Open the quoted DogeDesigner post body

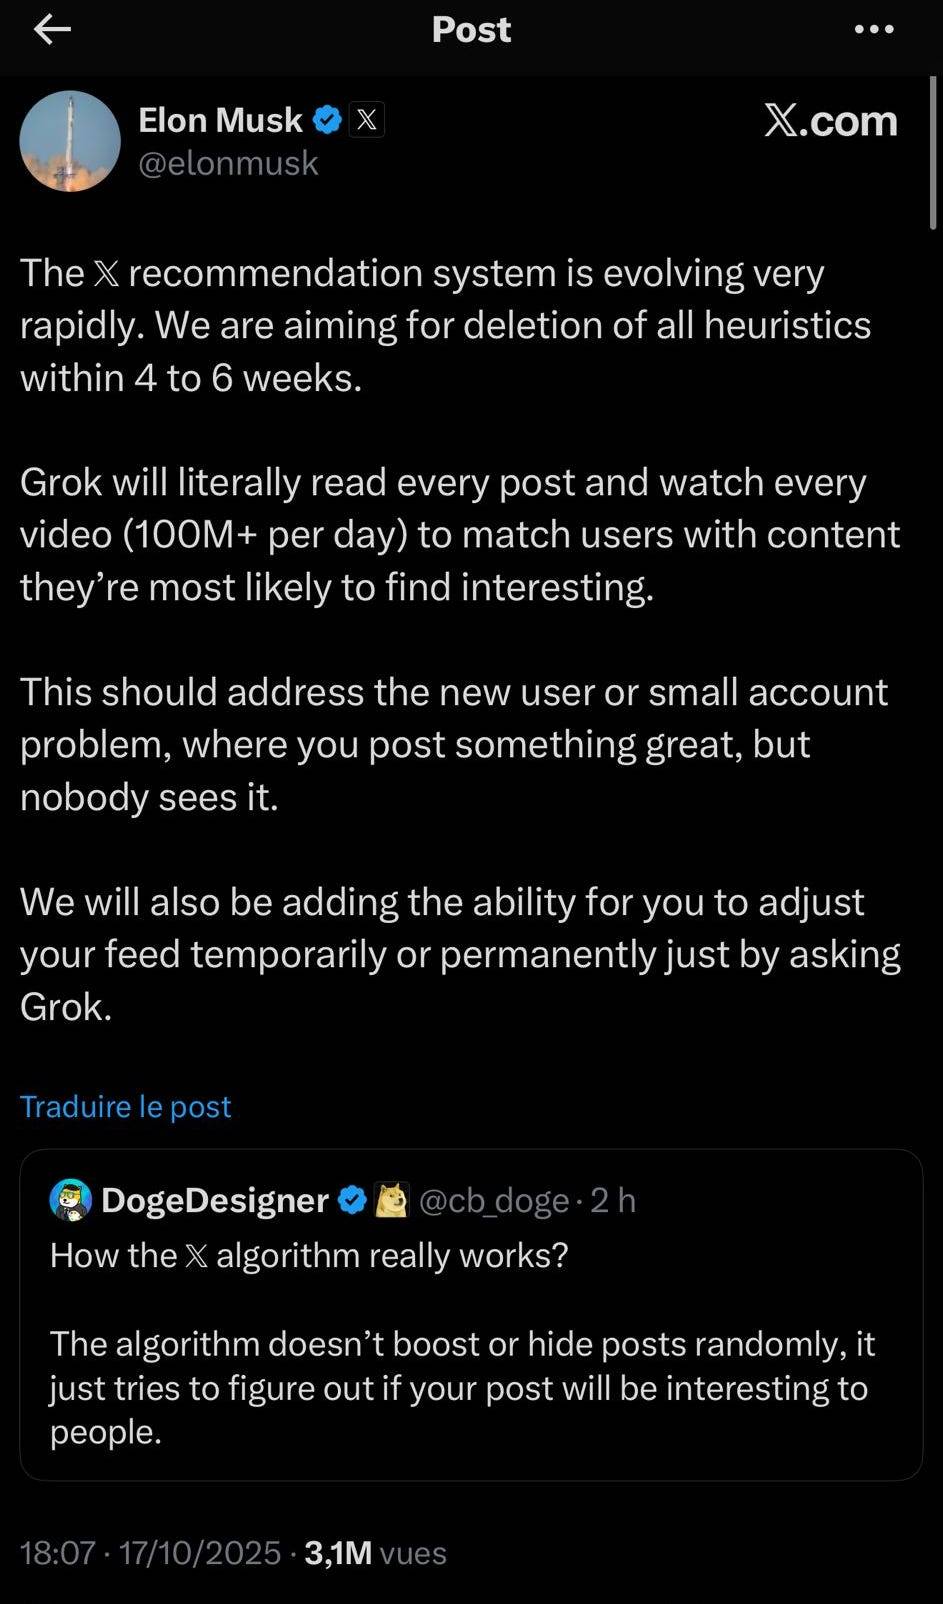click(x=462, y=1387)
